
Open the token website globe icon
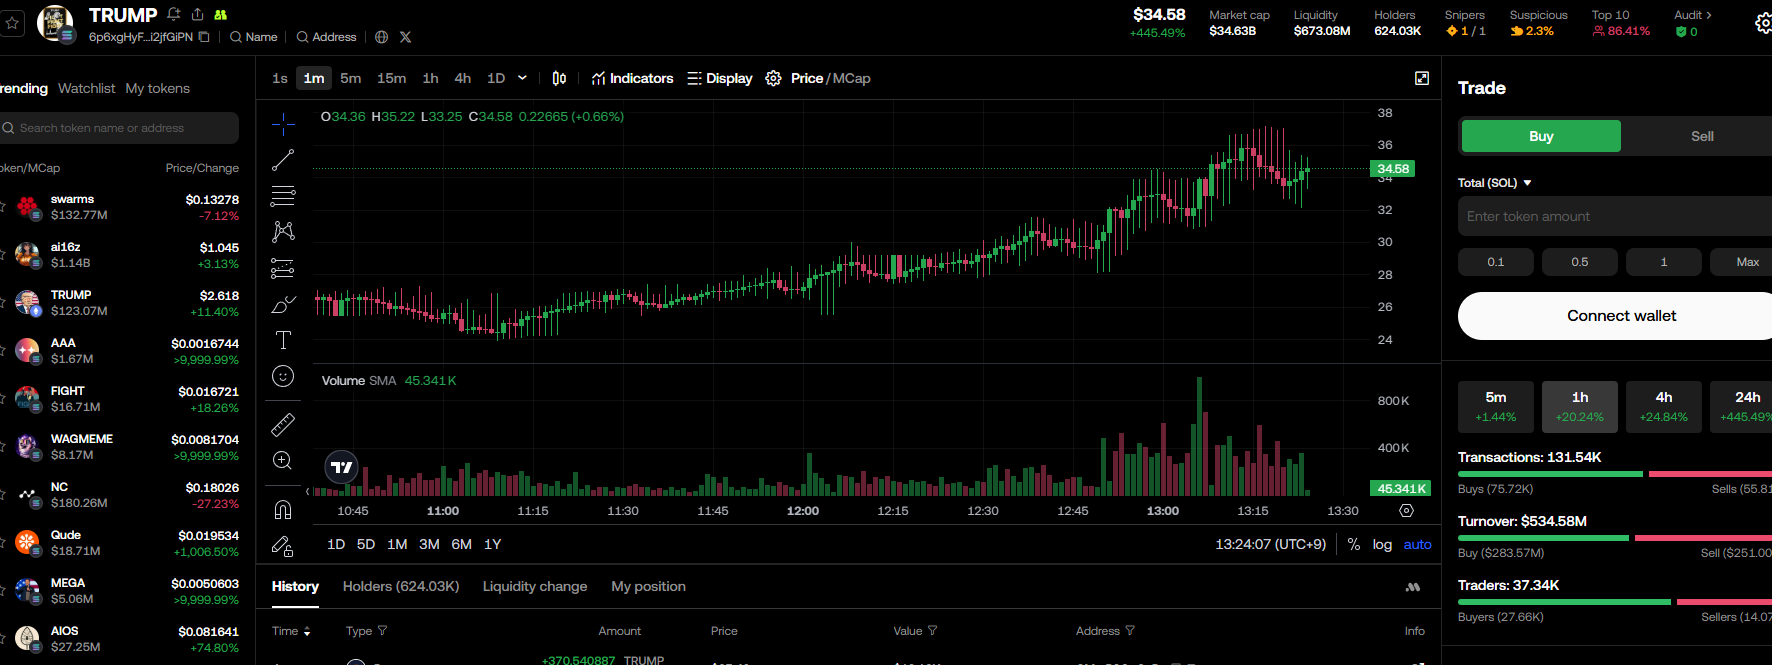(382, 37)
